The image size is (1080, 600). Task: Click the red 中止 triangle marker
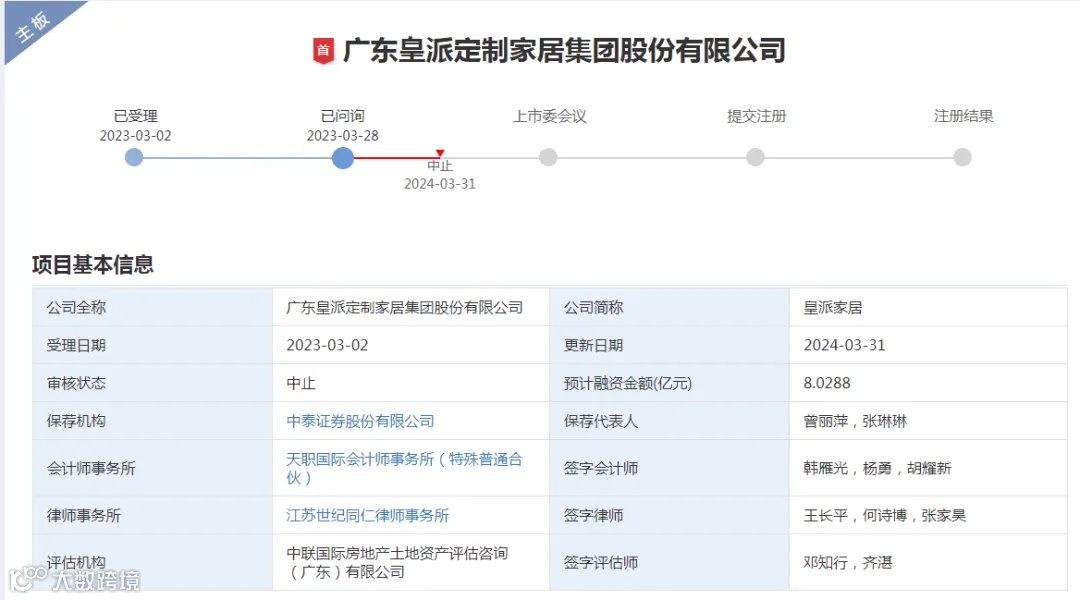click(x=439, y=153)
